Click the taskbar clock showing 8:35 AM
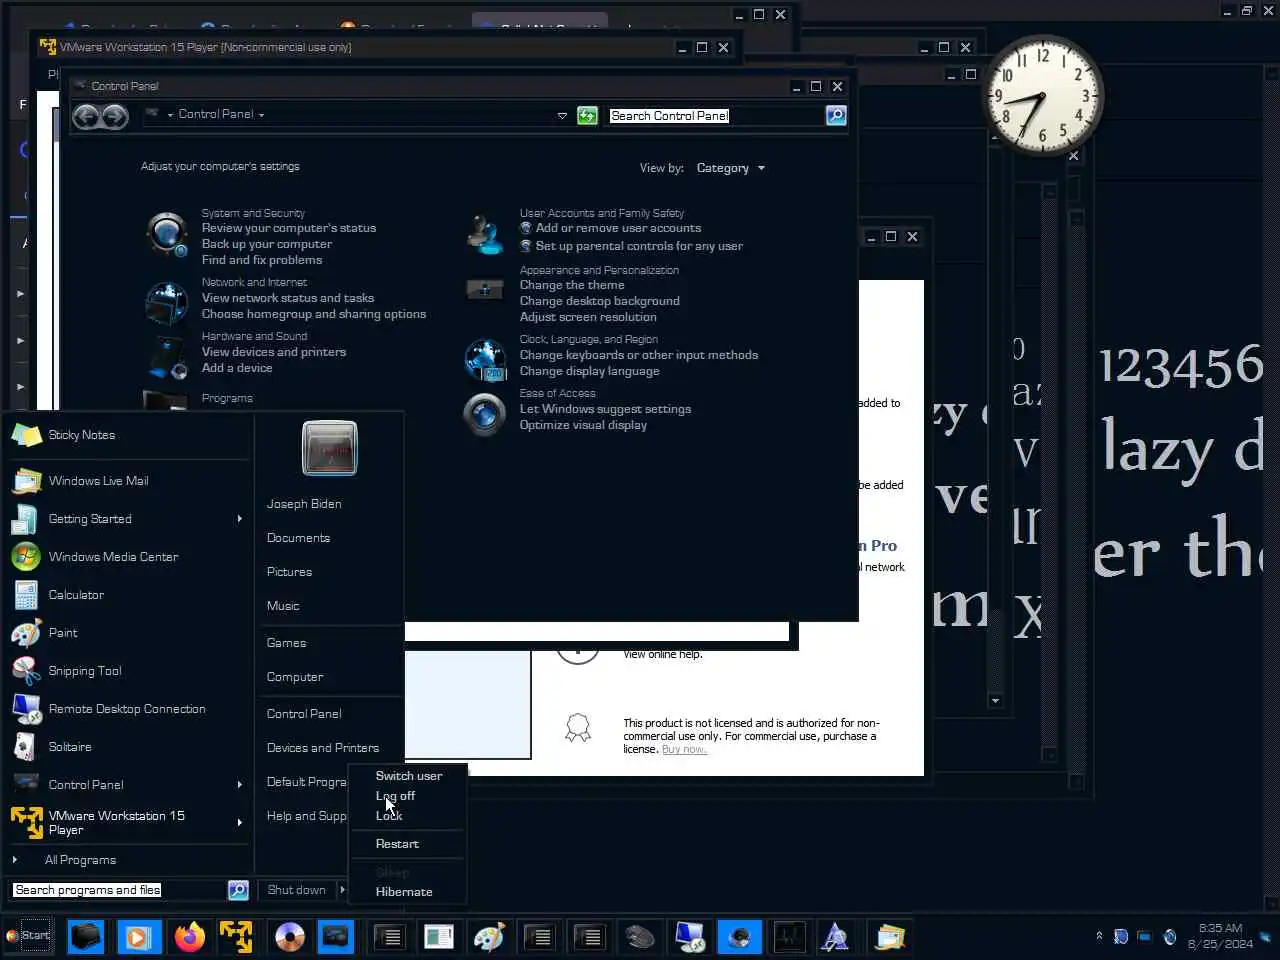 (x=1220, y=936)
